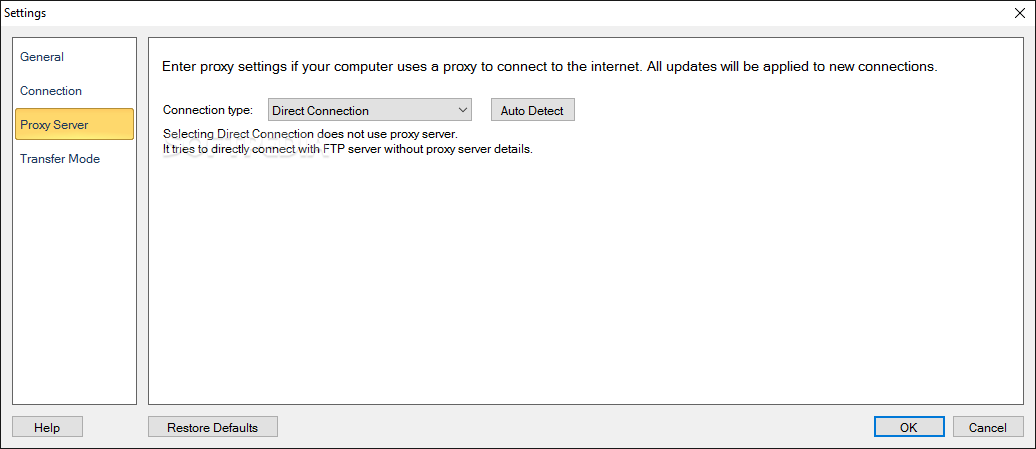Click empty title bar area beside Settings
1036x449 pixels.
click(500, 13)
